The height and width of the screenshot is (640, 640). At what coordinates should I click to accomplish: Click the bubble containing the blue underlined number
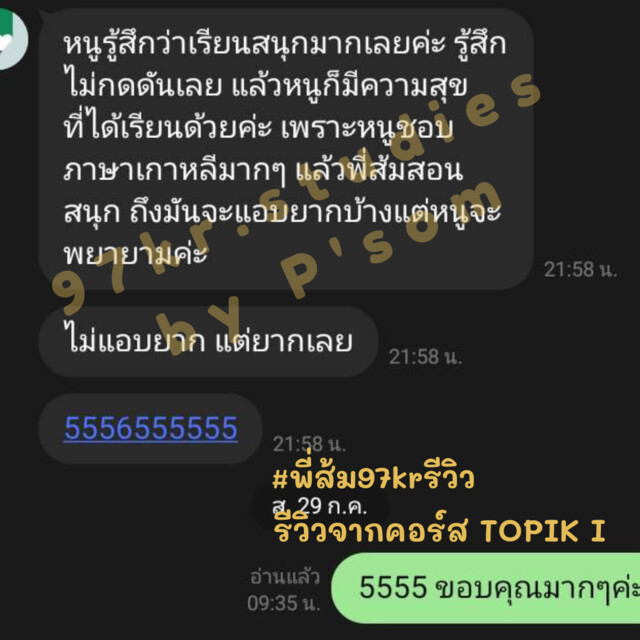click(150, 429)
